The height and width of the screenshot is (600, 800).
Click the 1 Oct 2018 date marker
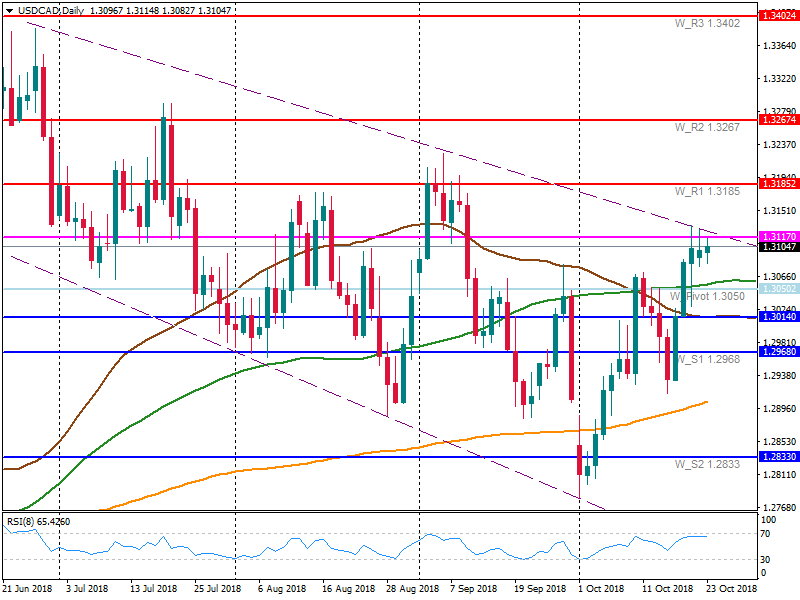(x=600, y=591)
